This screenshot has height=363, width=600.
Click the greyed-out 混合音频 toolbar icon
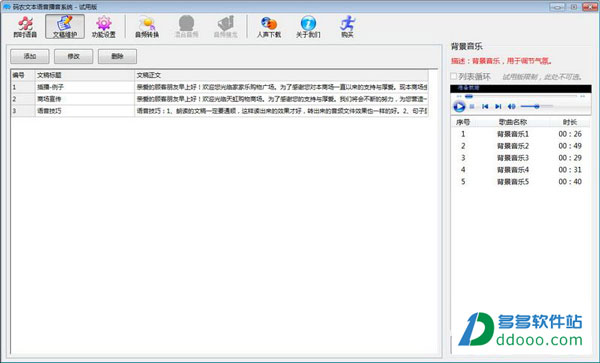(186, 27)
